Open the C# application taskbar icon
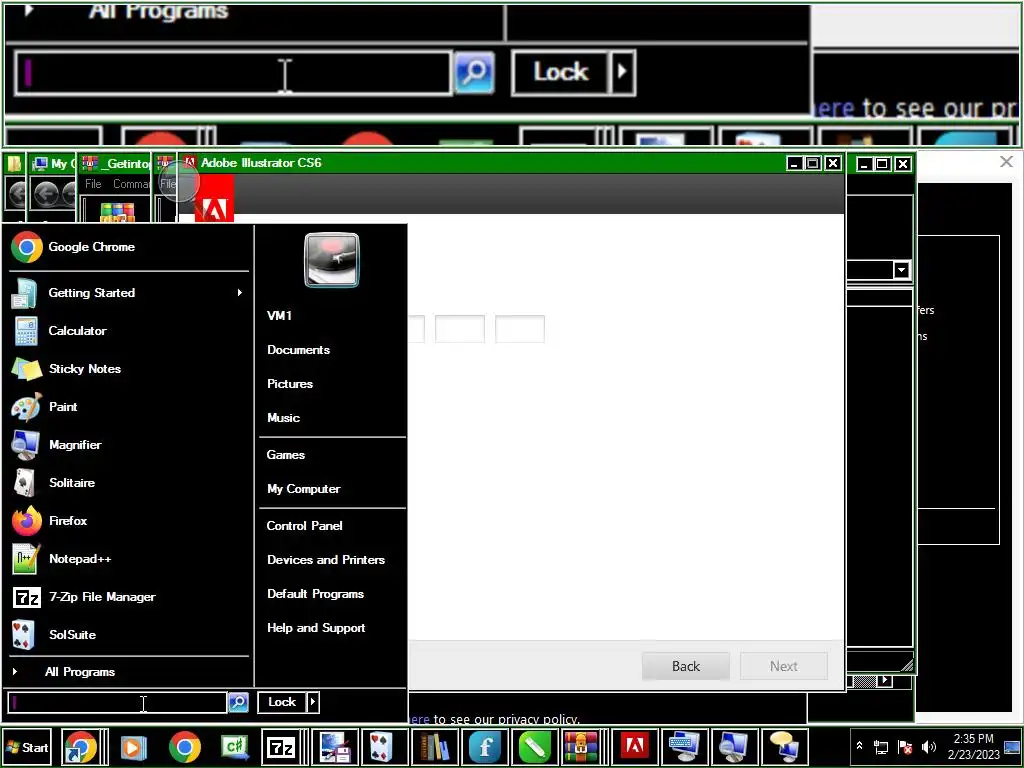 235,747
